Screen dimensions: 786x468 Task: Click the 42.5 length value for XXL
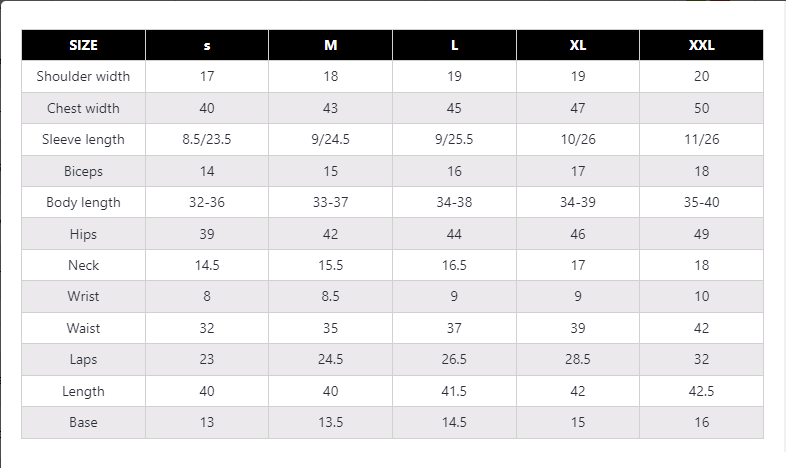[x=701, y=391]
